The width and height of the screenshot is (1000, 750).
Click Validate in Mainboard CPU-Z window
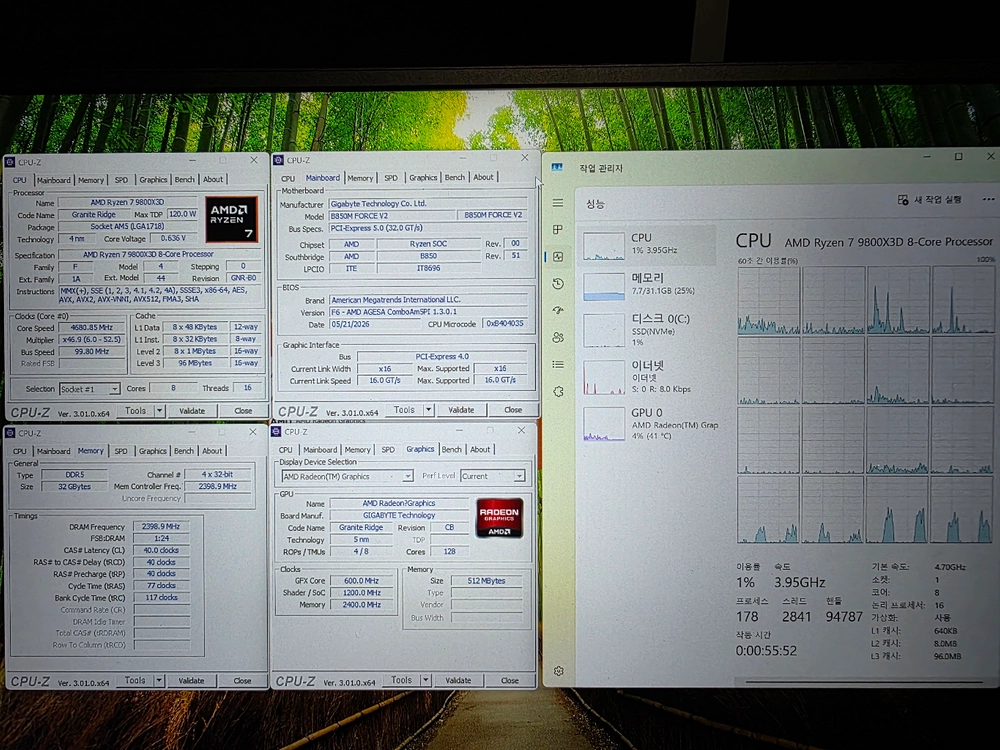click(461, 410)
